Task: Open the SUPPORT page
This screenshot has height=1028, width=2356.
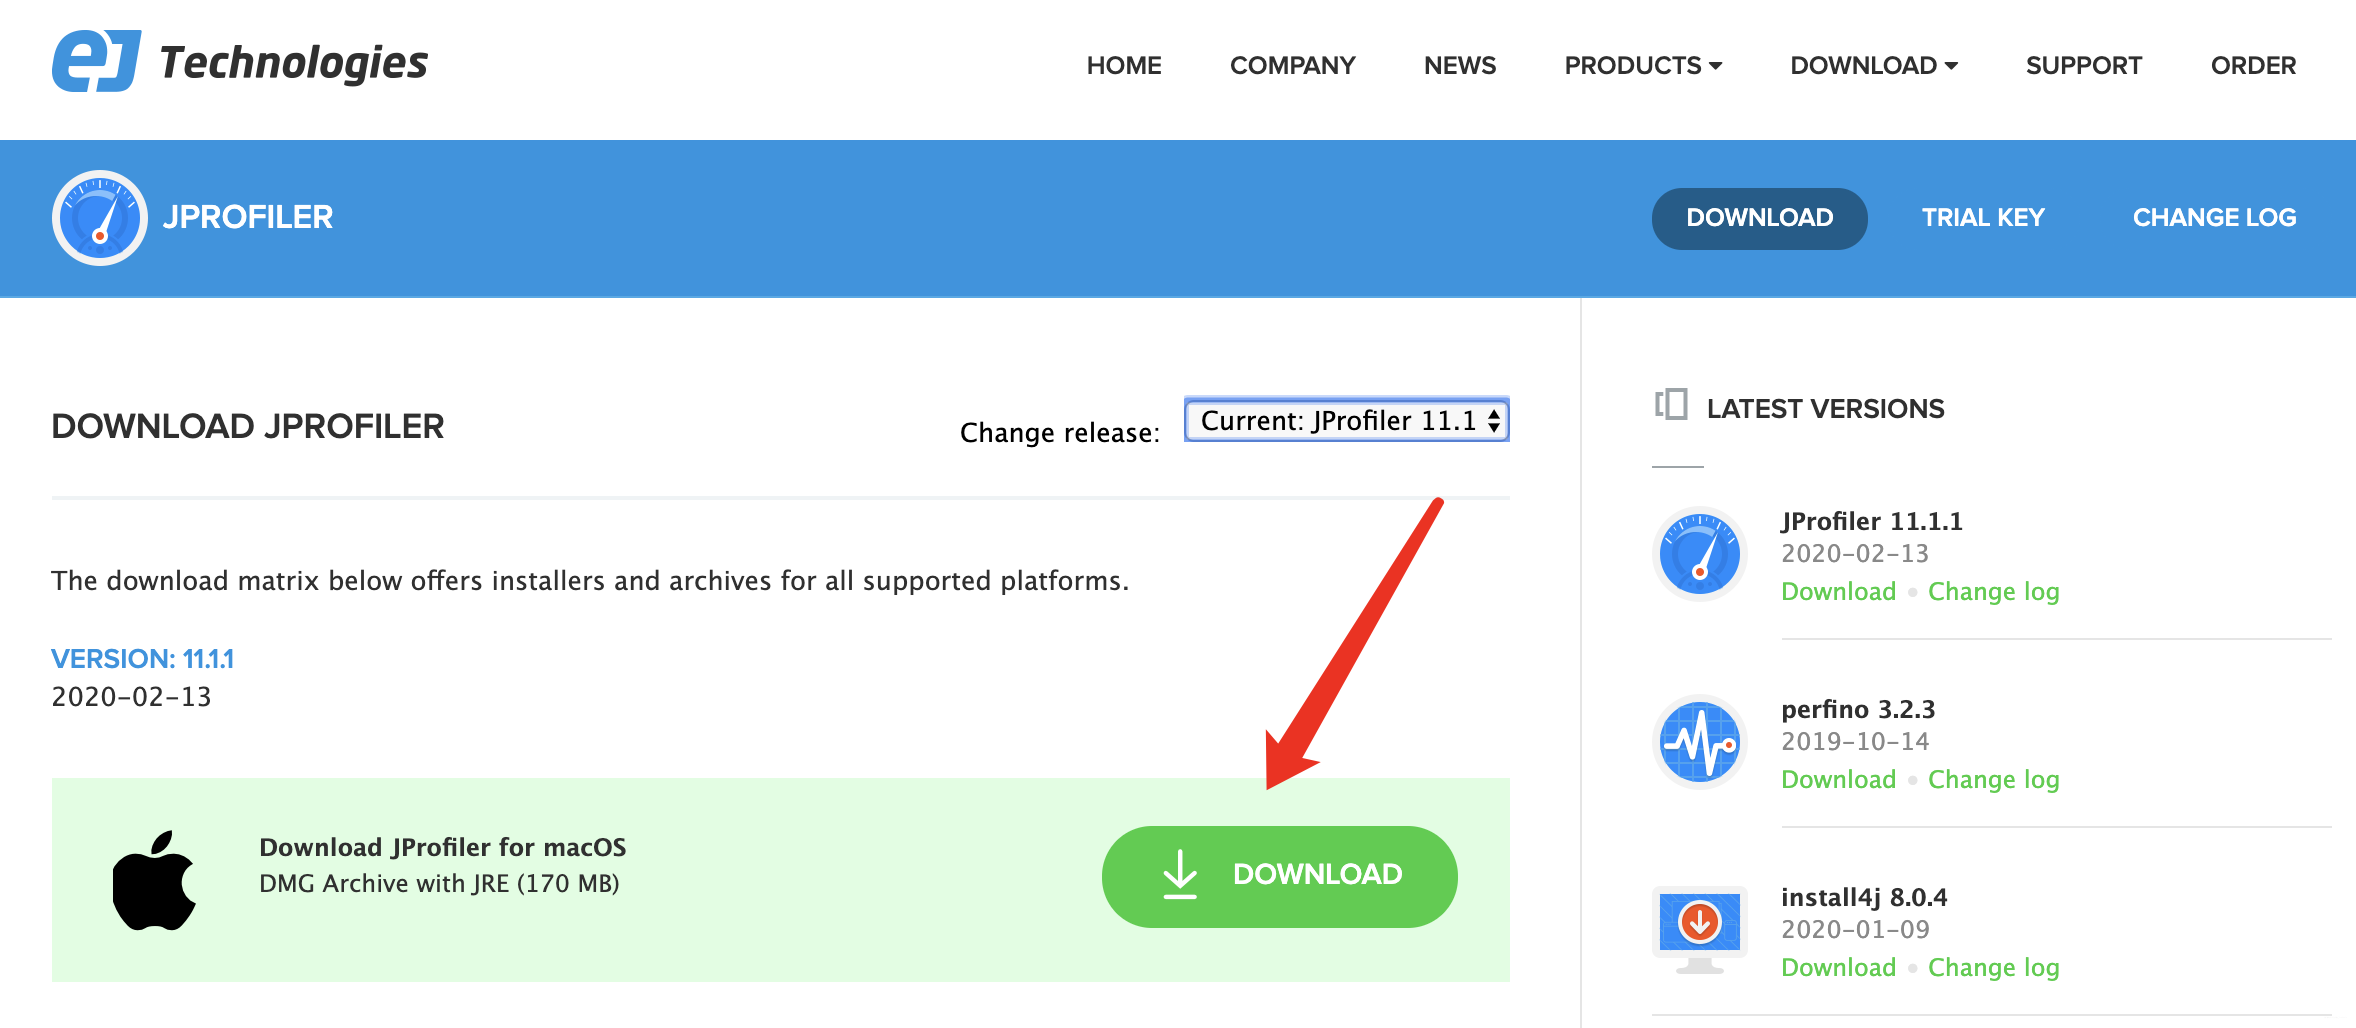Action: point(2084,65)
